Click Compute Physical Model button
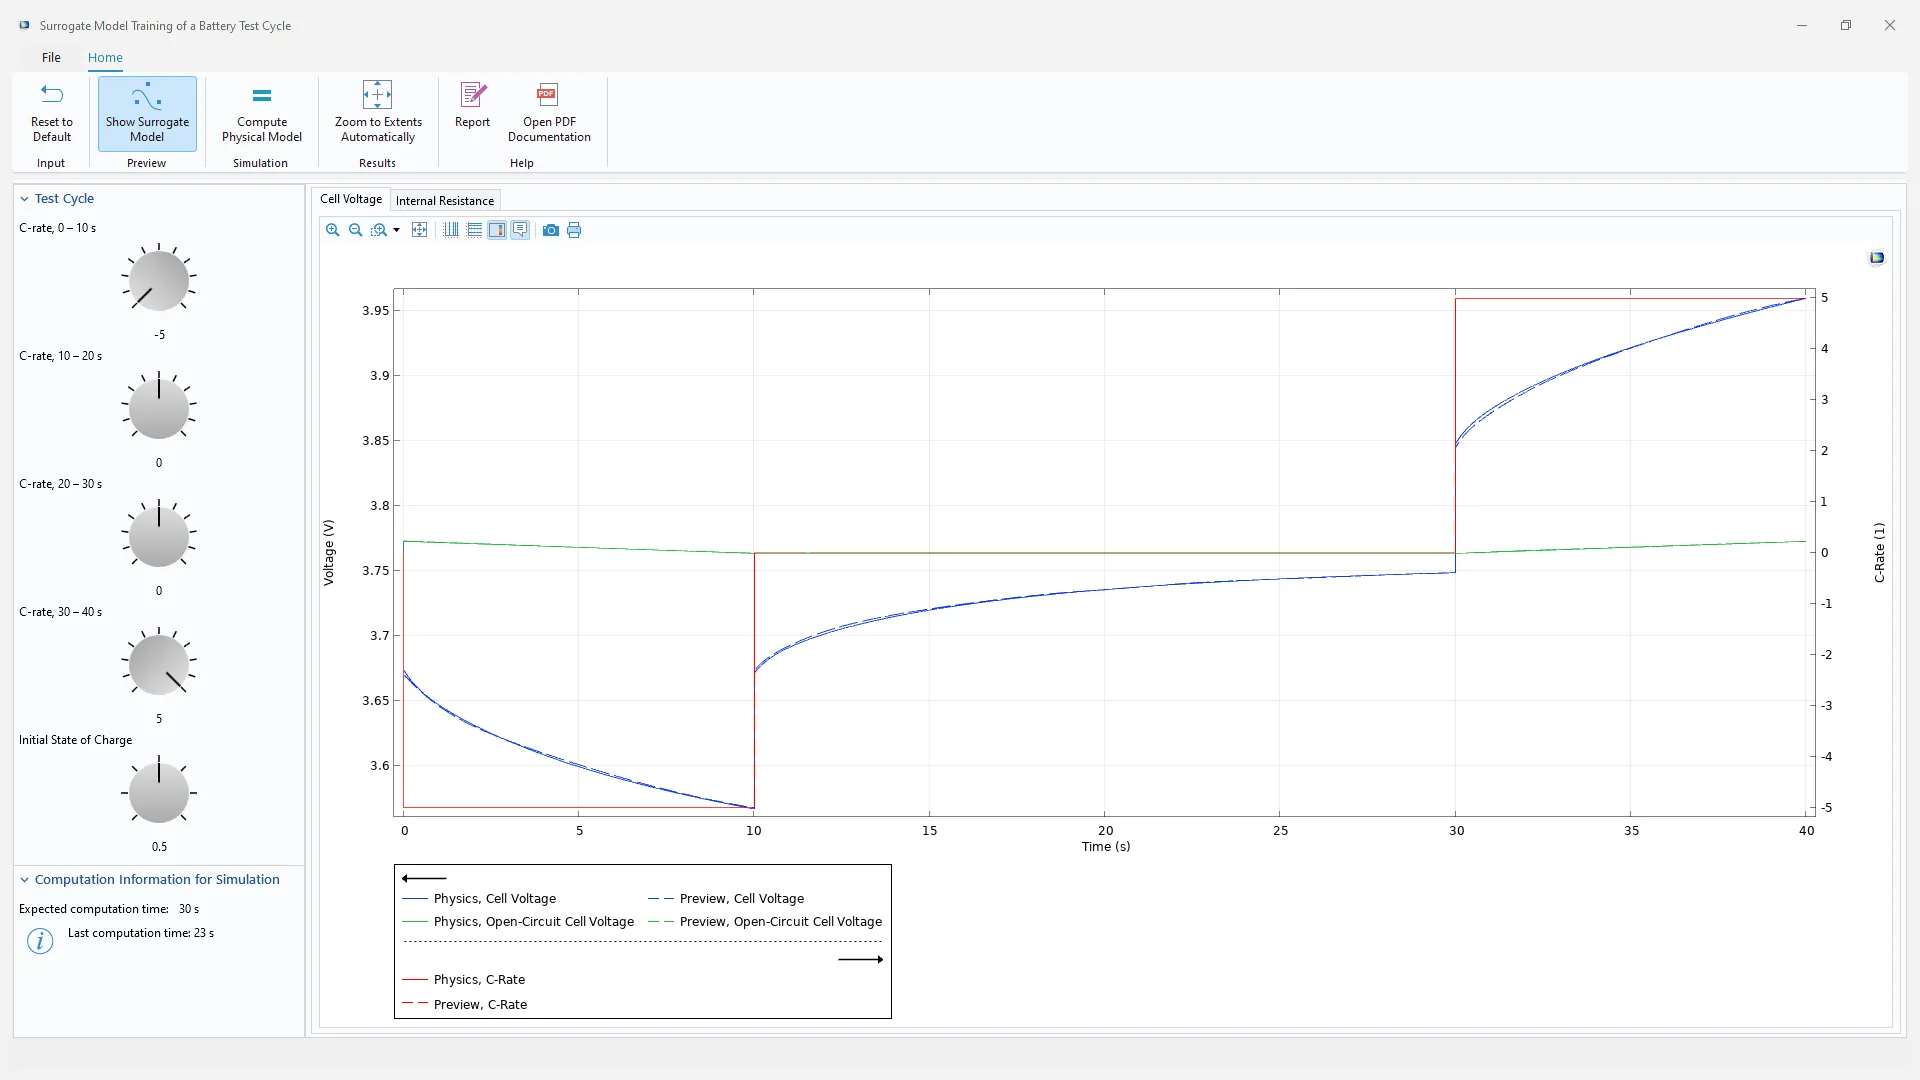This screenshot has width=1920, height=1080. 261,113
